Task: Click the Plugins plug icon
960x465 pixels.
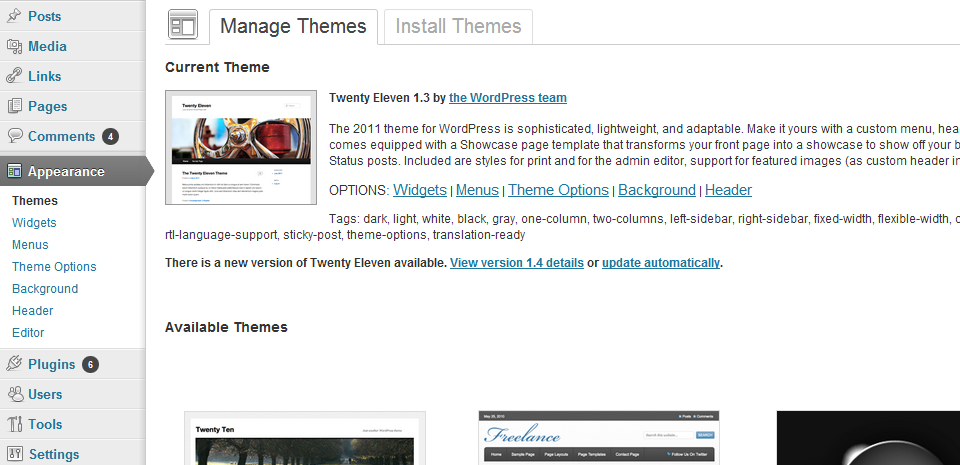Action: tap(14, 363)
